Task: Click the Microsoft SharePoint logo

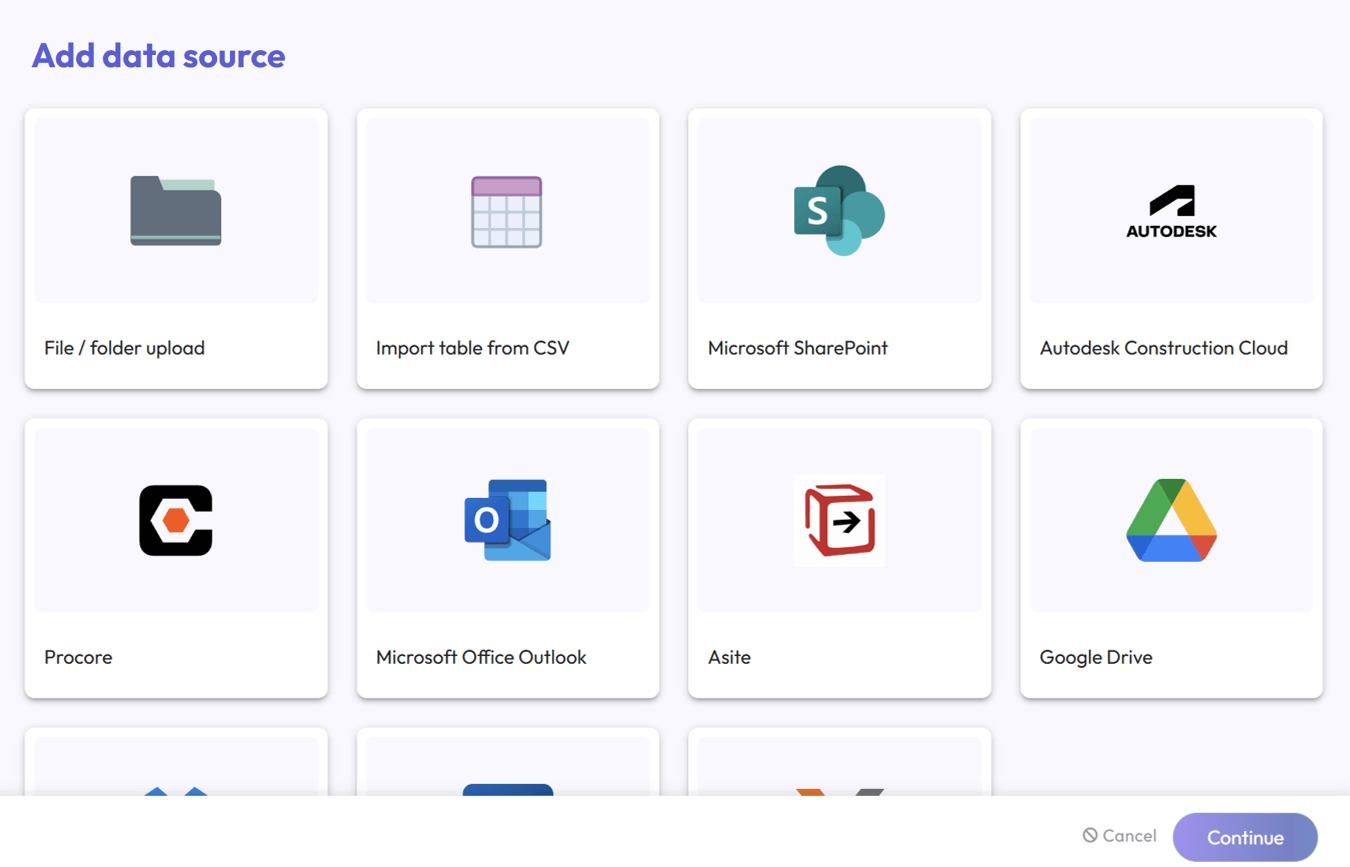Action: click(x=839, y=209)
